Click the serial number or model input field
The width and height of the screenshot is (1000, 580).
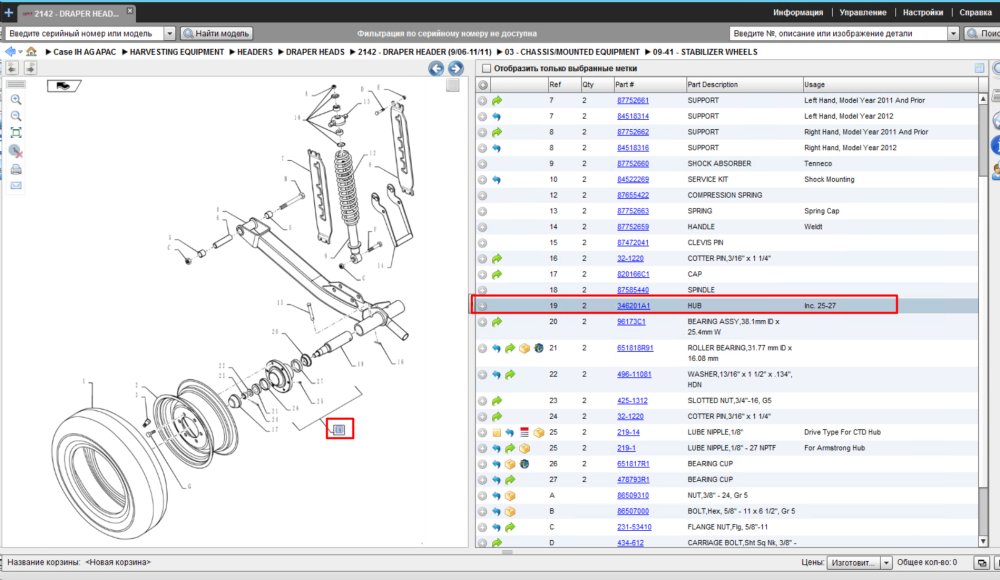coord(84,33)
